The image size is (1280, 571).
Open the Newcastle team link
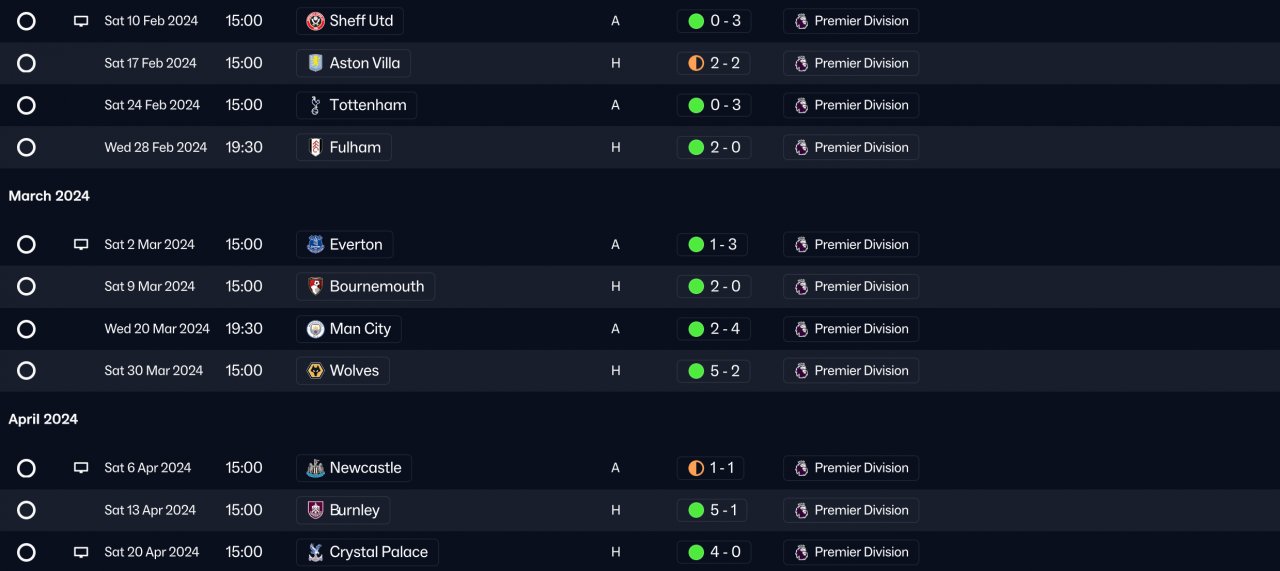point(365,468)
